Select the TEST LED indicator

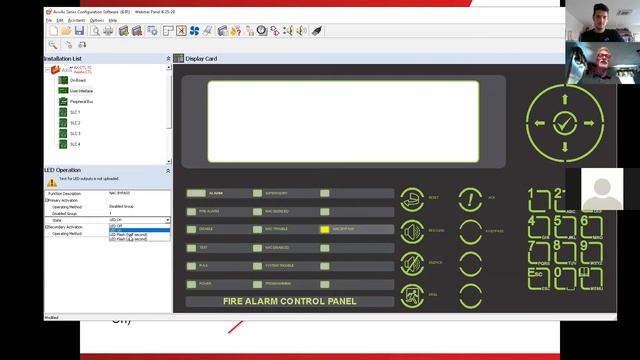(x=191, y=248)
